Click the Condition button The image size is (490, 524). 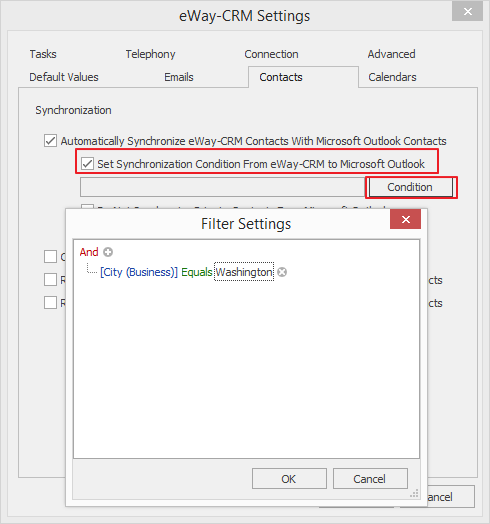[x=410, y=187]
